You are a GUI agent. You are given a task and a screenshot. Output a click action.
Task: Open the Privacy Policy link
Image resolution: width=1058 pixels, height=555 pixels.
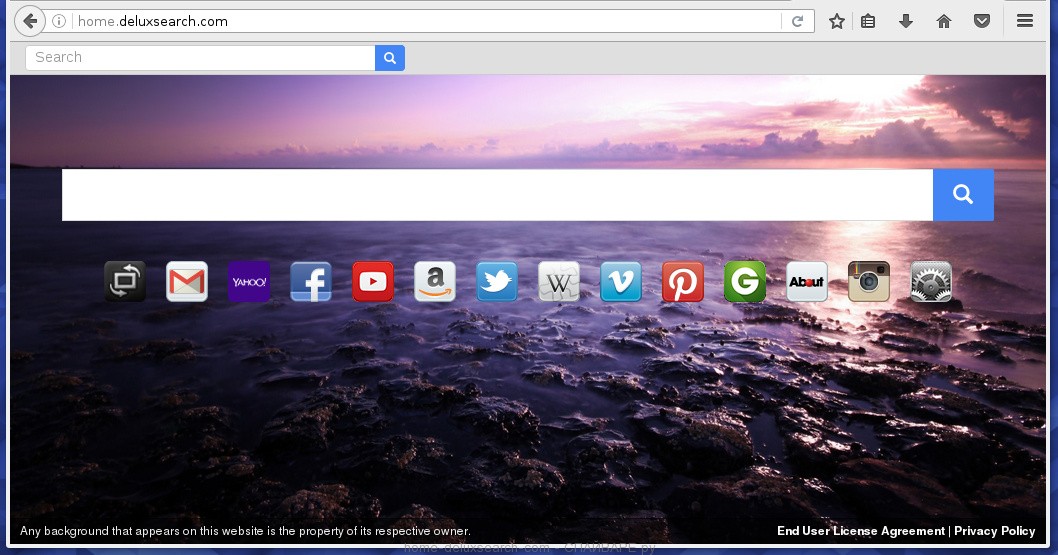[x=995, y=531]
